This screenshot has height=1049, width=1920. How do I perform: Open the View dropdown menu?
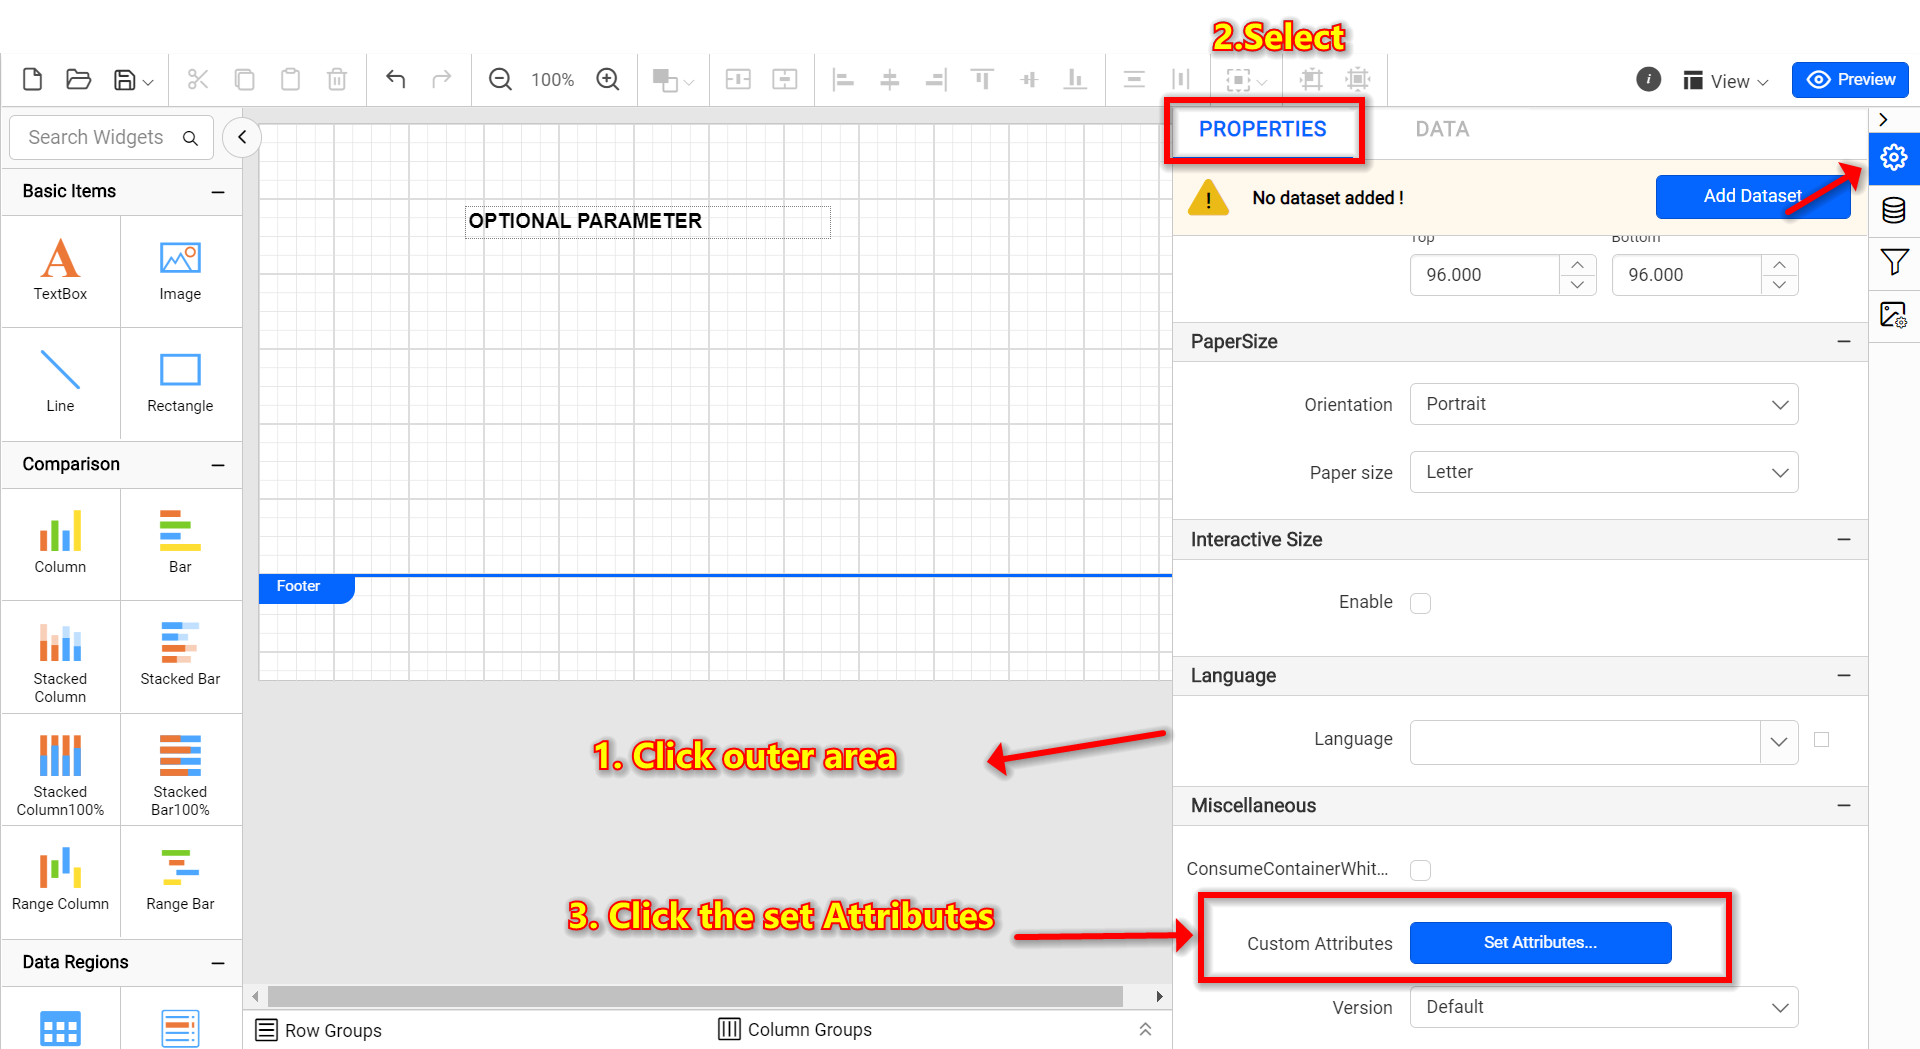click(x=1727, y=81)
